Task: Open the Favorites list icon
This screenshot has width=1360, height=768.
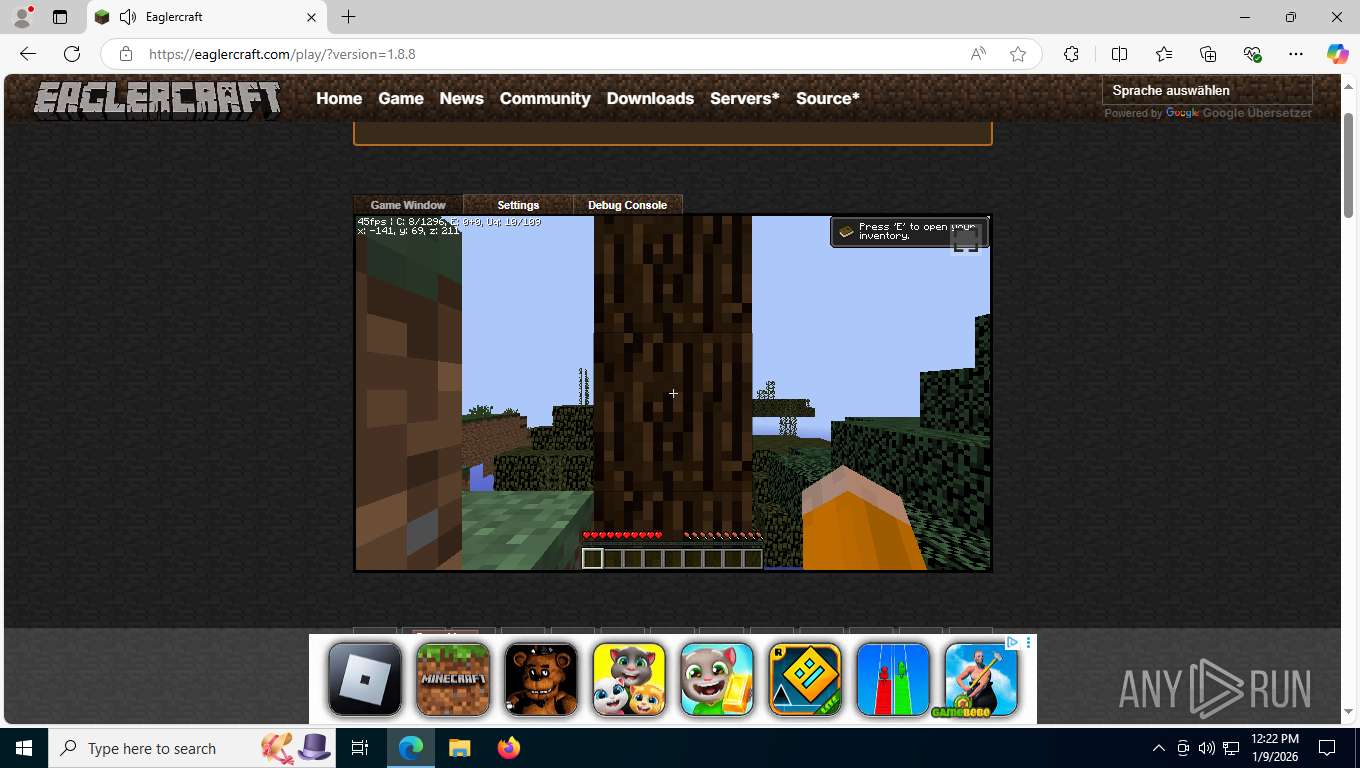Action: pos(1164,54)
